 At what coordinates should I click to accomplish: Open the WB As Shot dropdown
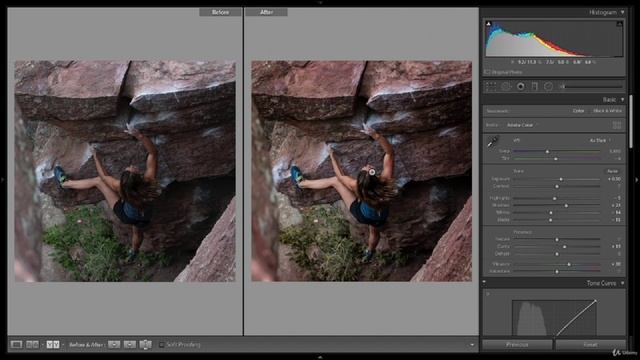(x=600, y=140)
